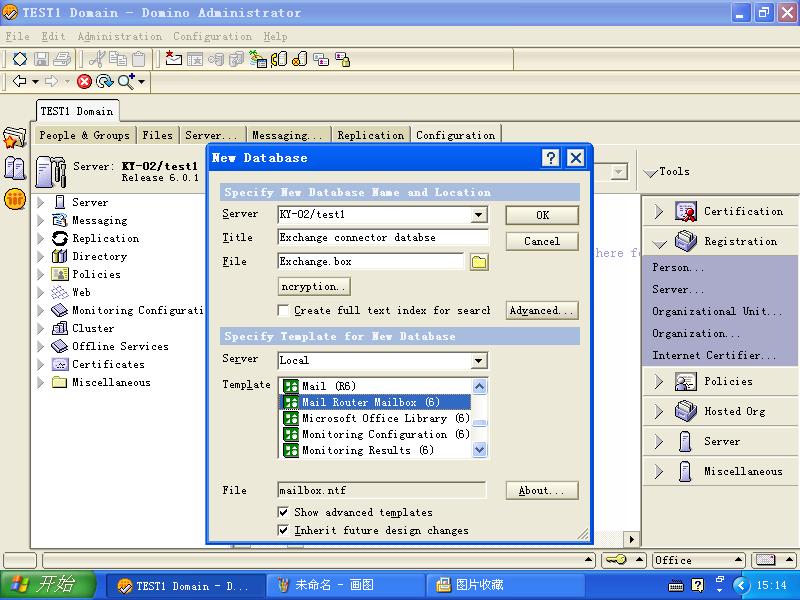
Task: Click the help question mark in New Database dialog
Action: pos(550,158)
